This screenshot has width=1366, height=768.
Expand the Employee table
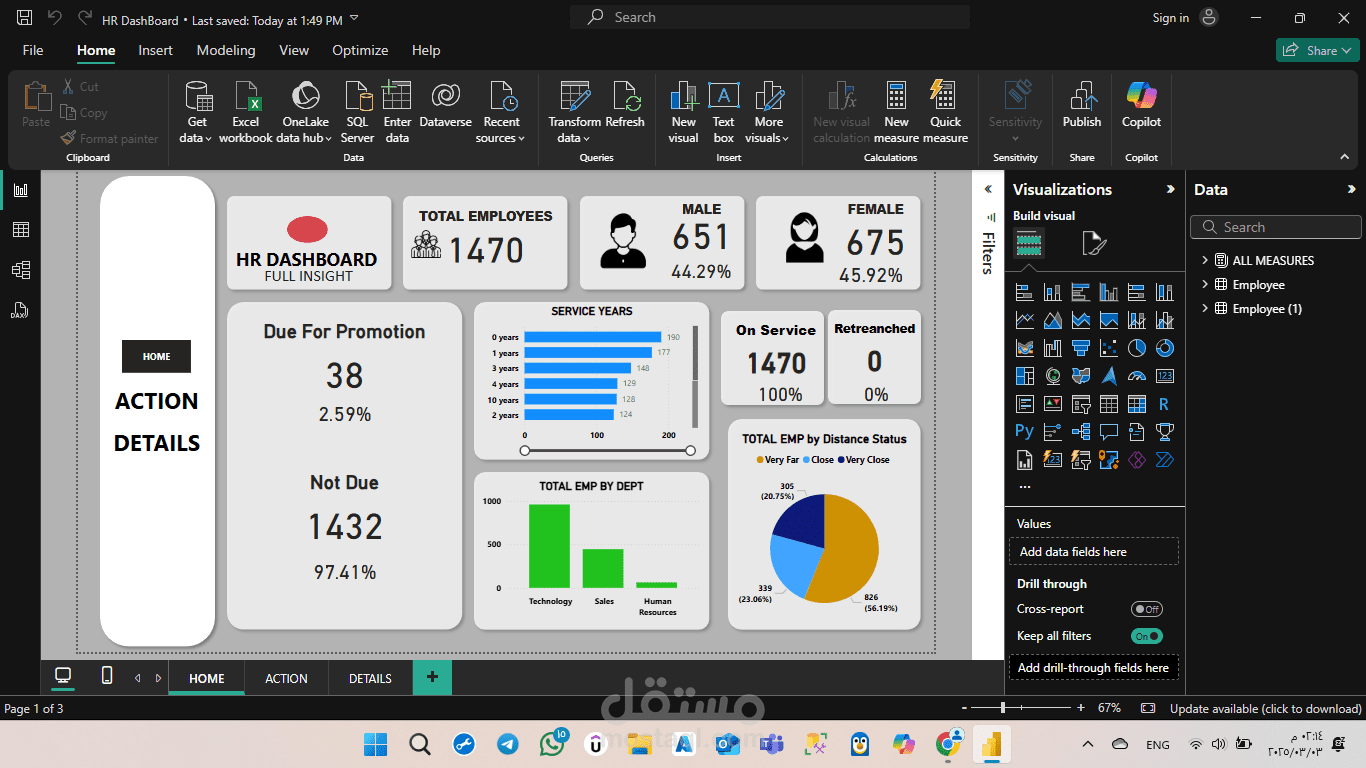coord(1204,285)
